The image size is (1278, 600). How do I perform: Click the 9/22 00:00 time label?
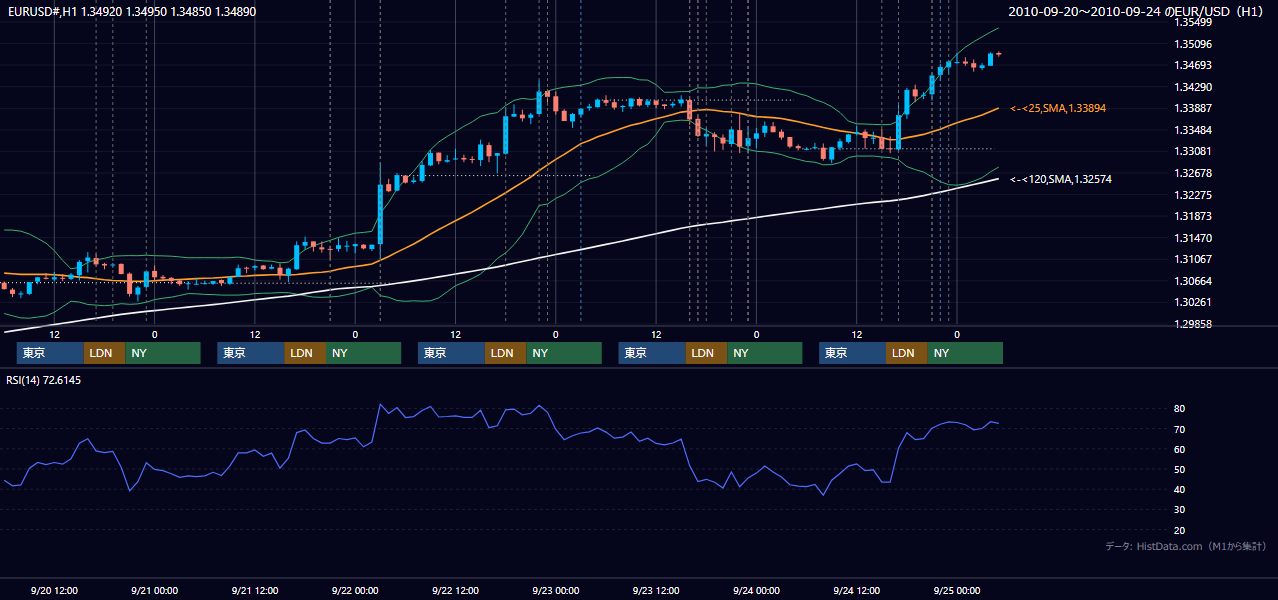pyautogui.click(x=355, y=590)
